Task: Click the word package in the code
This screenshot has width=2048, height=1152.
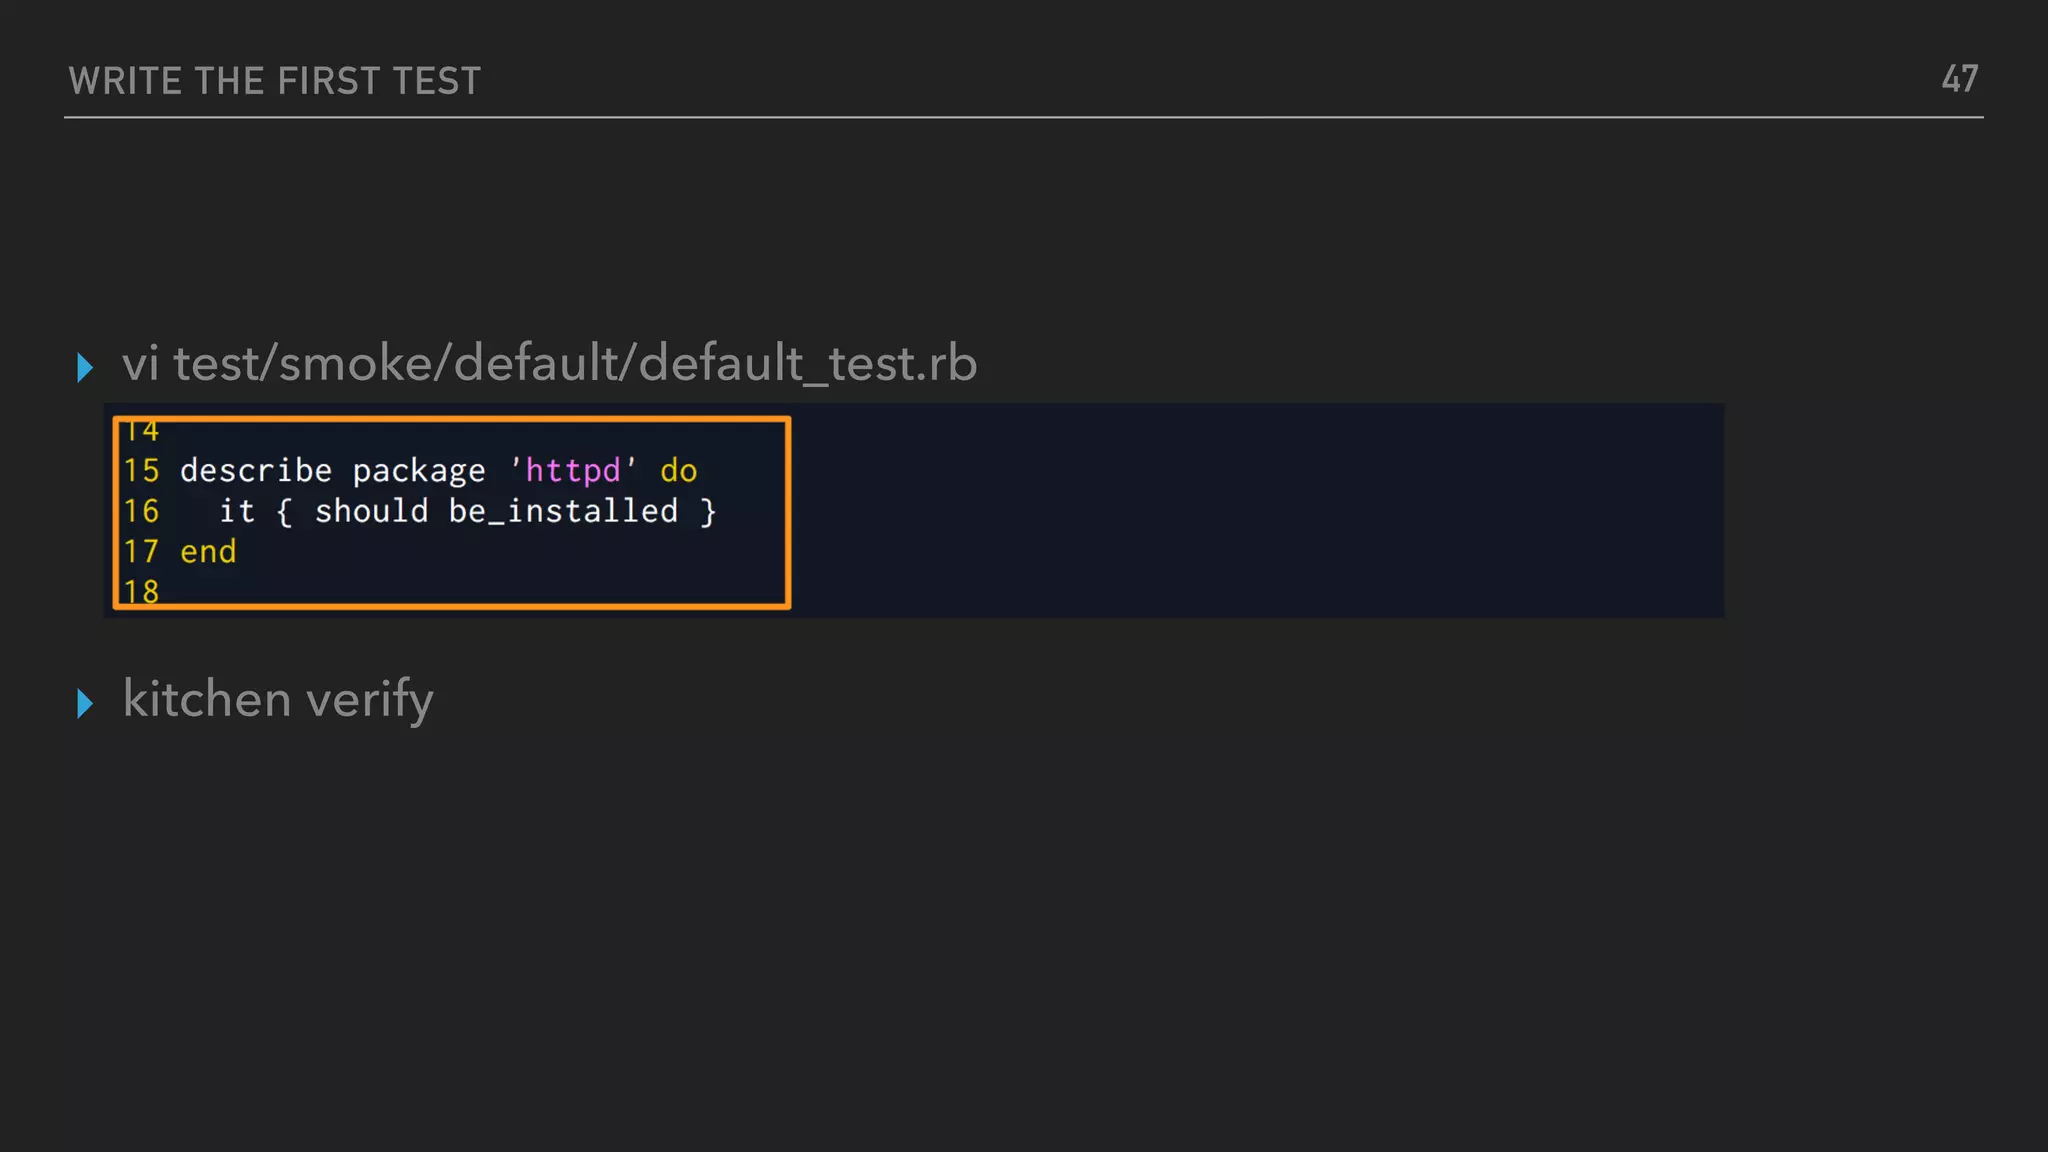Action: pyautogui.click(x=419, y=470)
